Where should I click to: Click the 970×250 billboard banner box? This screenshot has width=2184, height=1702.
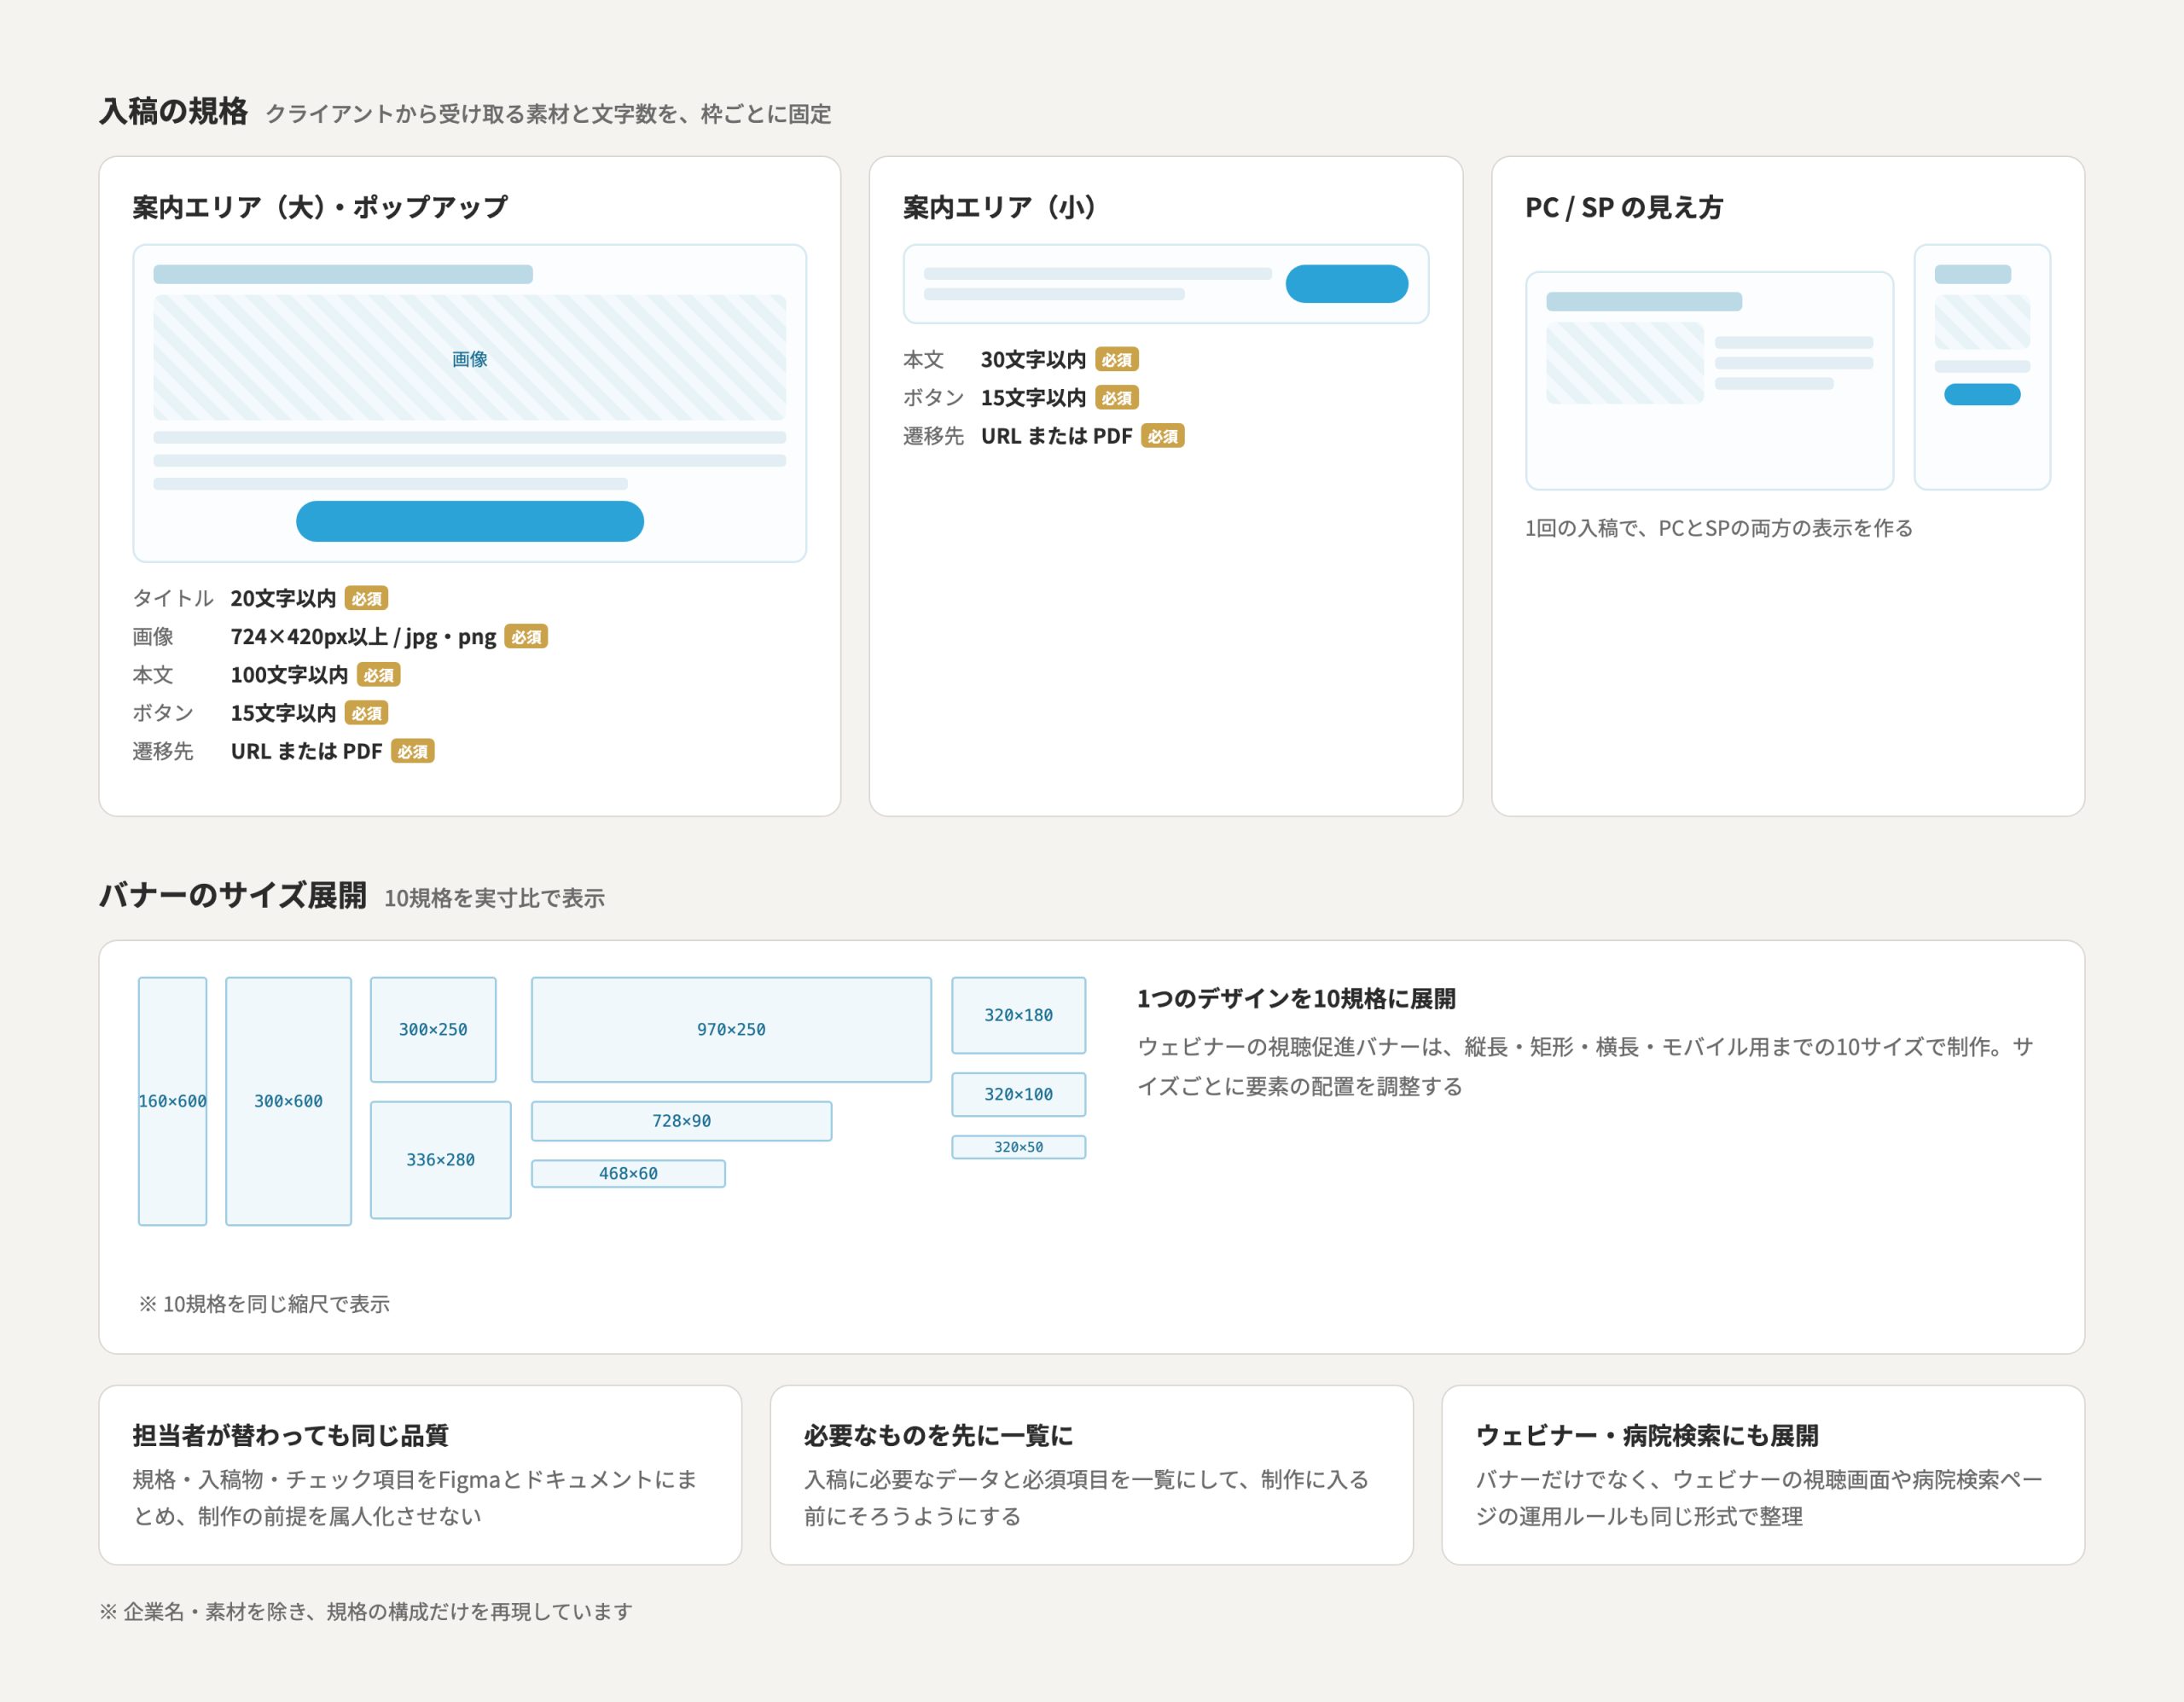[731, 1029]
